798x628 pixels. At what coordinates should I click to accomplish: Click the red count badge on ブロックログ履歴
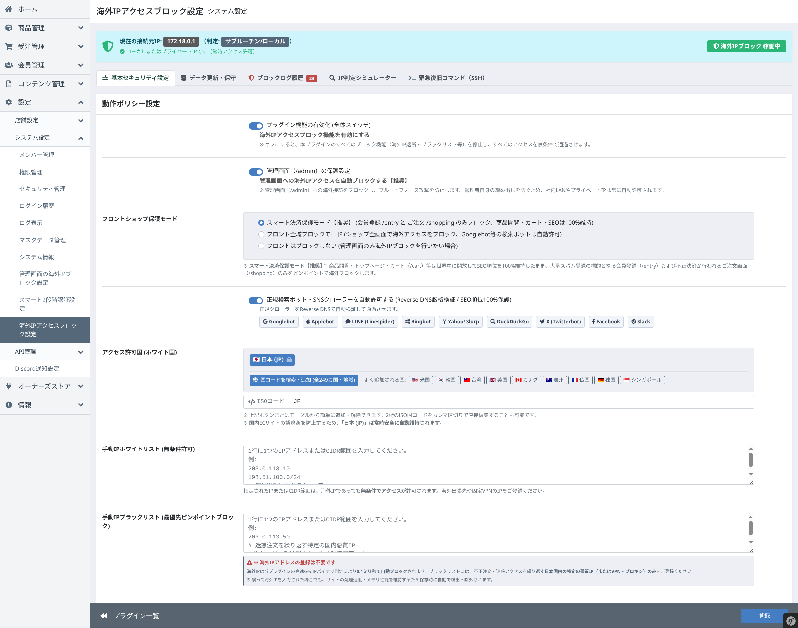pyautogui.click(x=311, y=78)
